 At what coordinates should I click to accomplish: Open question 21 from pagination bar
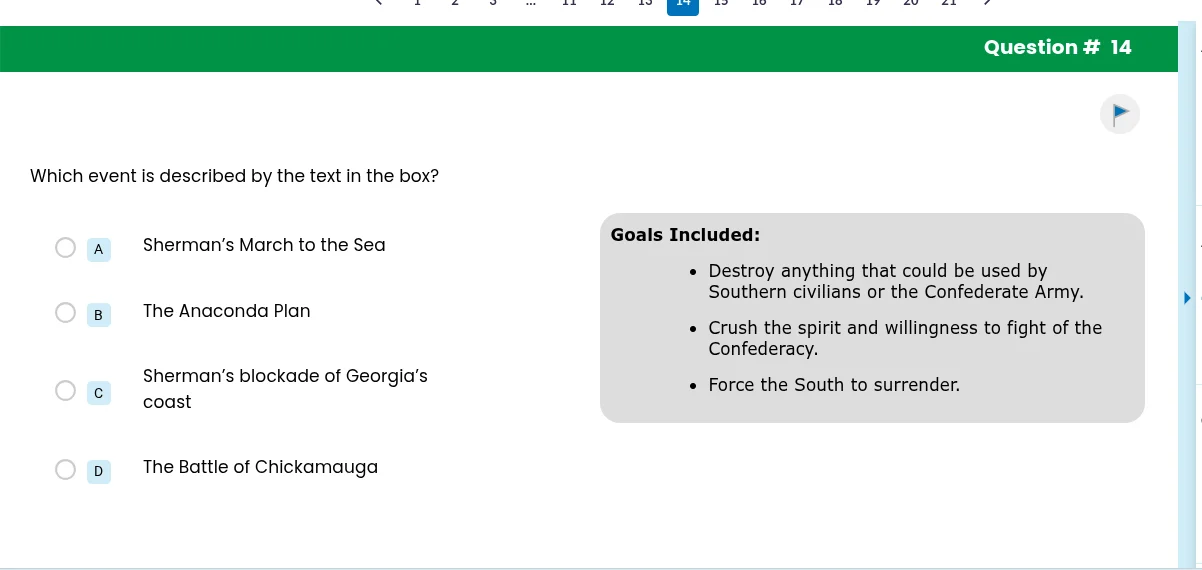(x=949, y=3)
